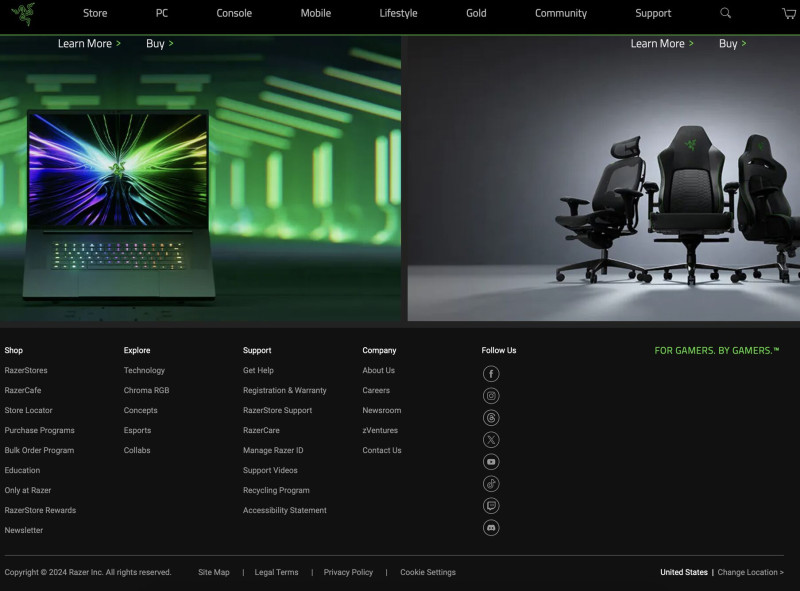The height and width of the screenshot is (591, 800).
Task: Open the Privacy Policy link
Action: 348,572
